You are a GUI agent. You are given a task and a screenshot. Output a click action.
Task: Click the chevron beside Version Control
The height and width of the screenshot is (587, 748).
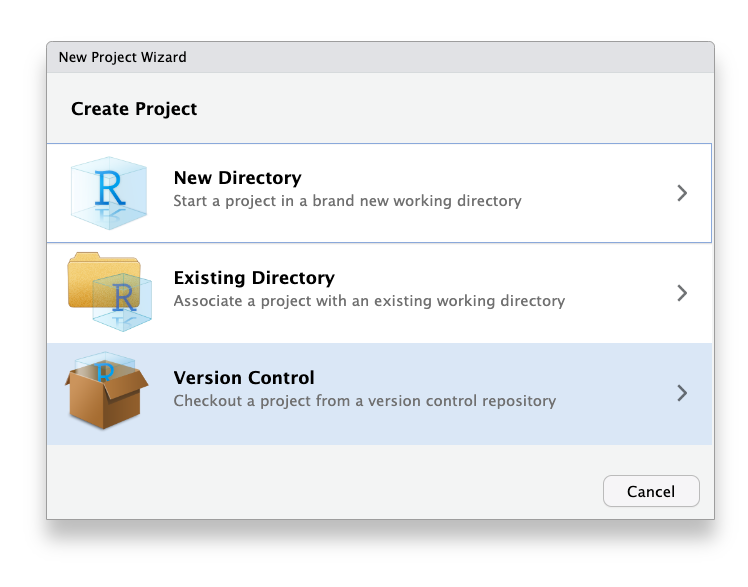point(682,393)
